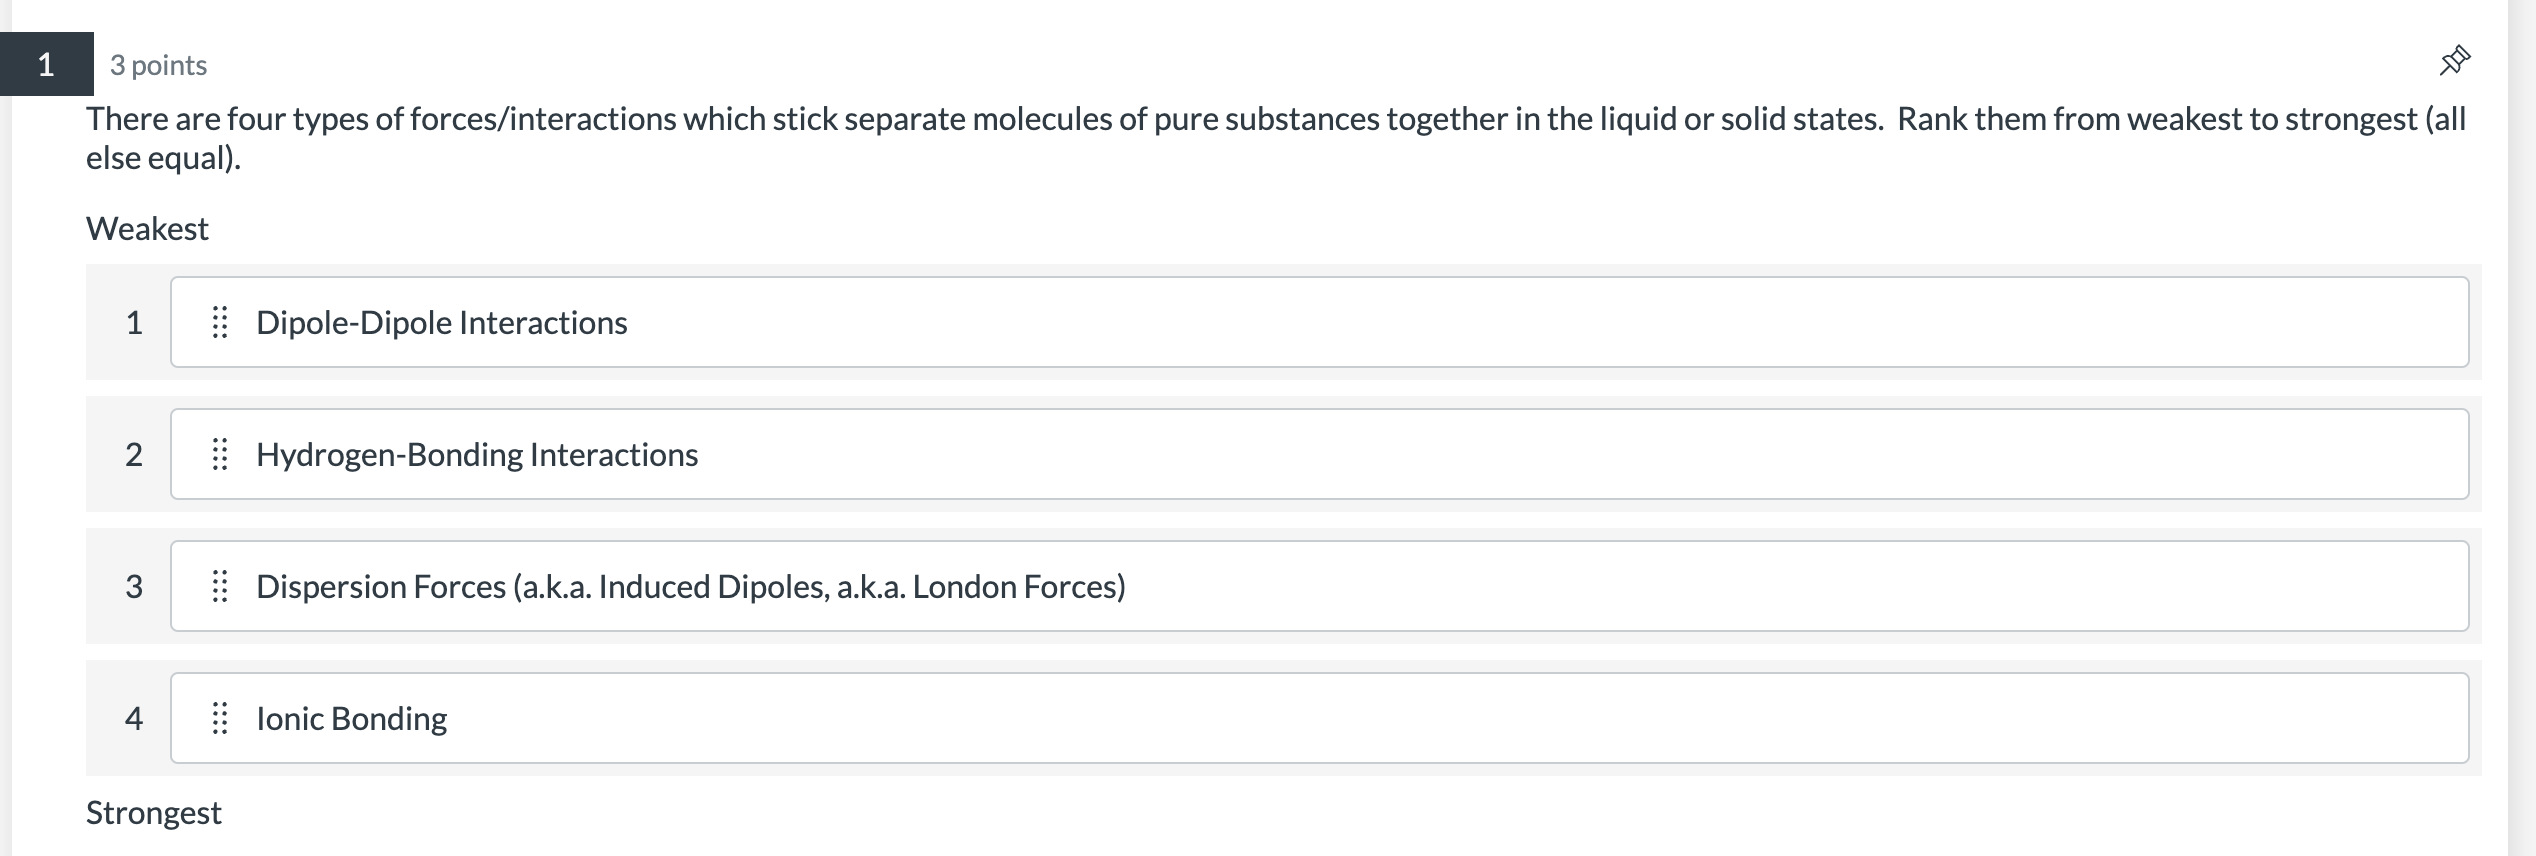Click the 3 points label
This screenshot has width=2536, height=856.
(157, 64)
